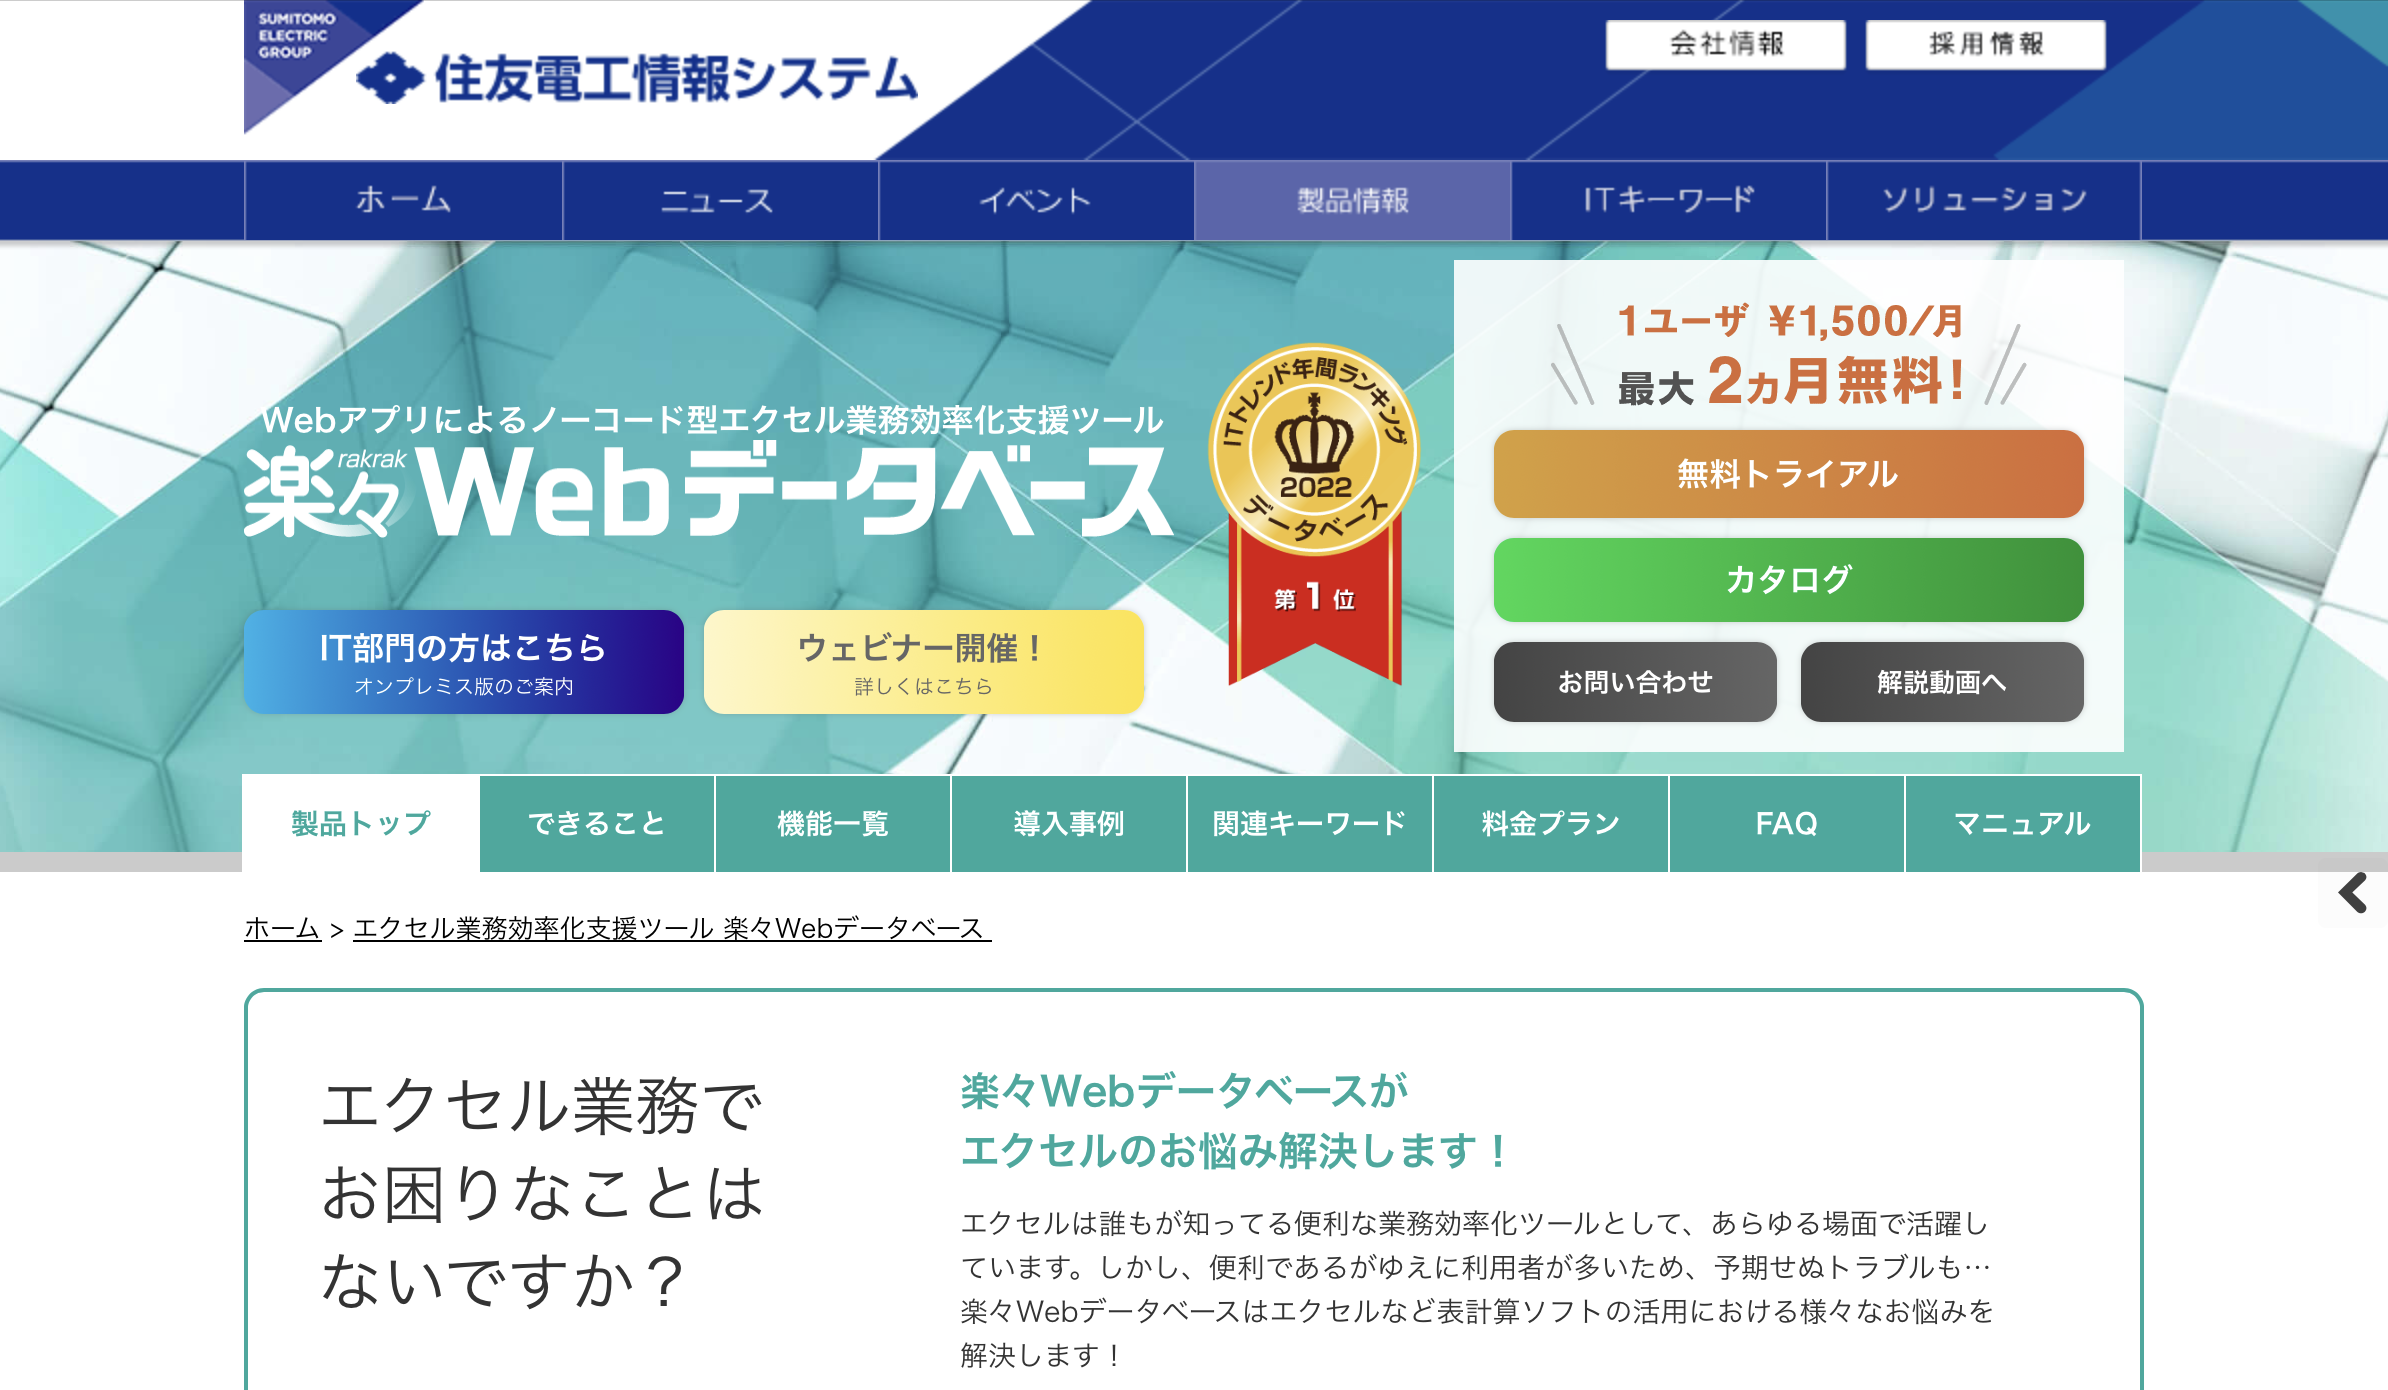Open ソリューション in main navigation
This screenshot has width=2388, height=1390.
(1984, 200)
